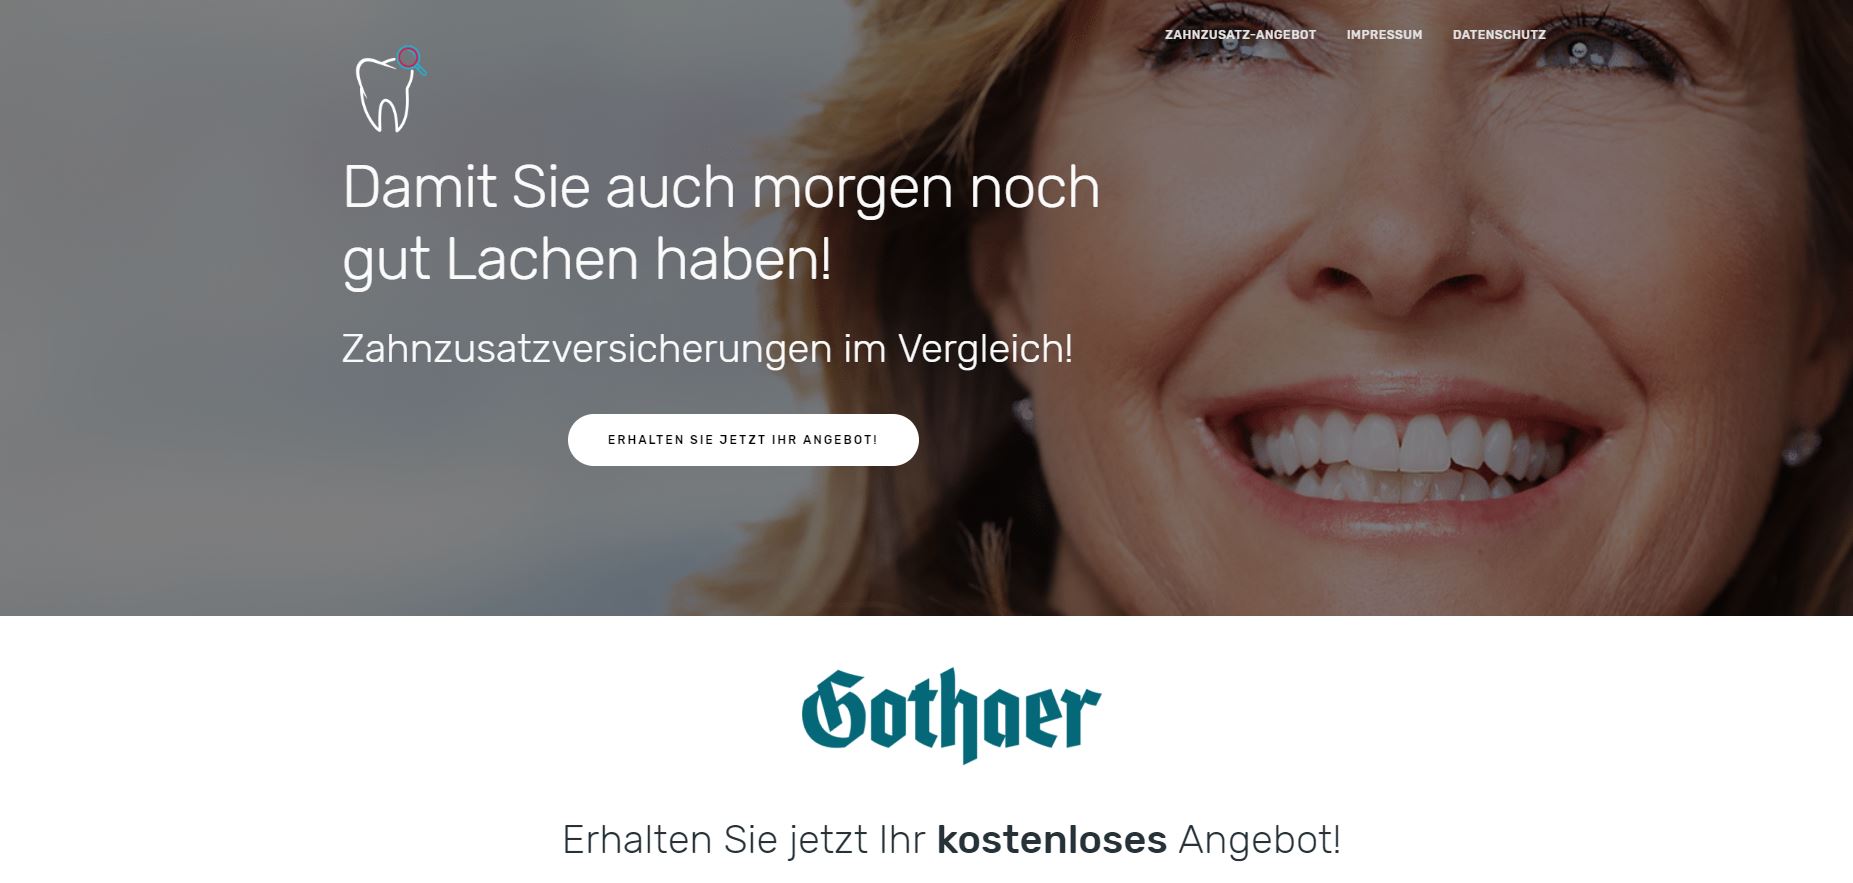Click the magnifying glass on the tooth logo
The image size is (1853, 883).
click(x=411, y=60)
